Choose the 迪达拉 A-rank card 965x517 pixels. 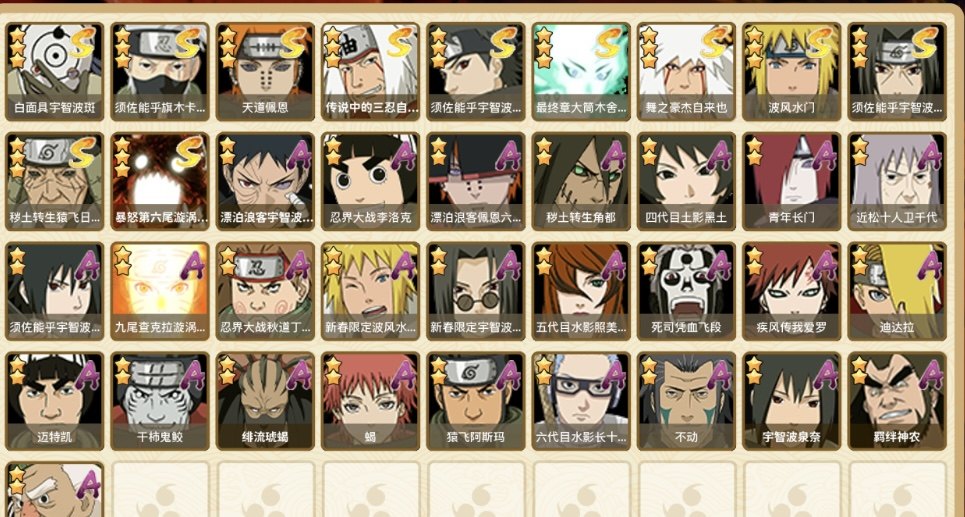pyautogui.click(x=897, y=292)
